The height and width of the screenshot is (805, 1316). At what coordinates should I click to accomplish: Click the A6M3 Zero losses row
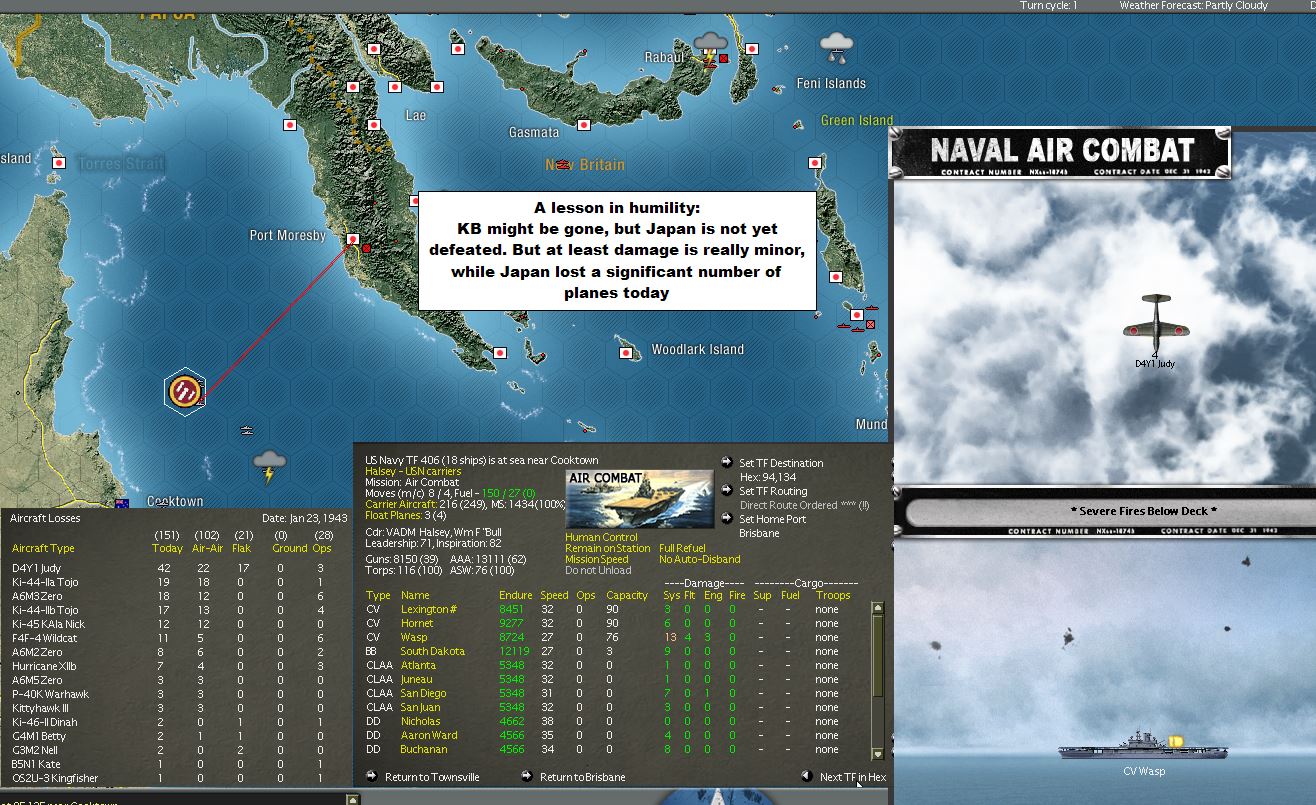click(175, 596)
